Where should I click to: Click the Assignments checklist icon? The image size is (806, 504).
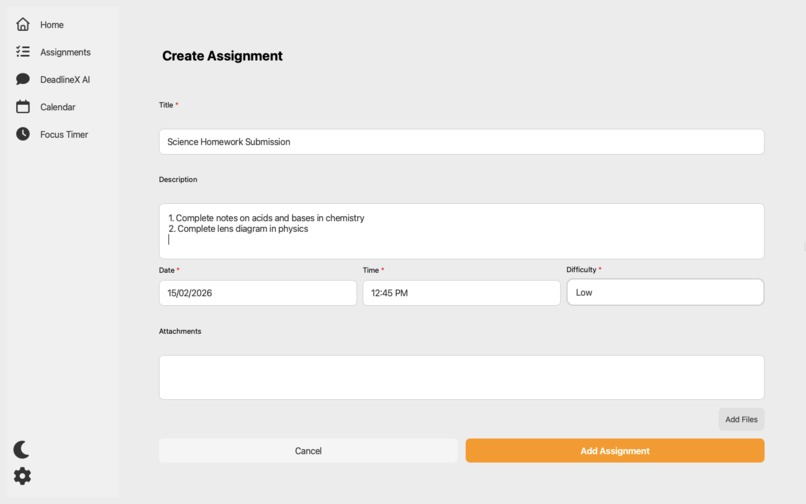(x=23, y=51)
